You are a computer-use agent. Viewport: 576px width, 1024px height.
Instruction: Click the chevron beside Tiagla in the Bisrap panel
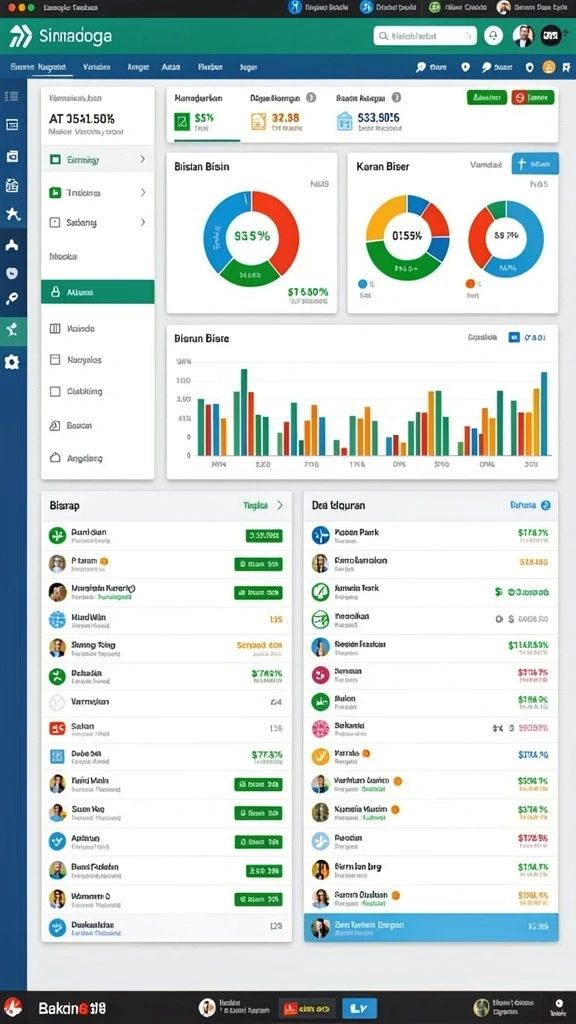[x=280, y=505]
